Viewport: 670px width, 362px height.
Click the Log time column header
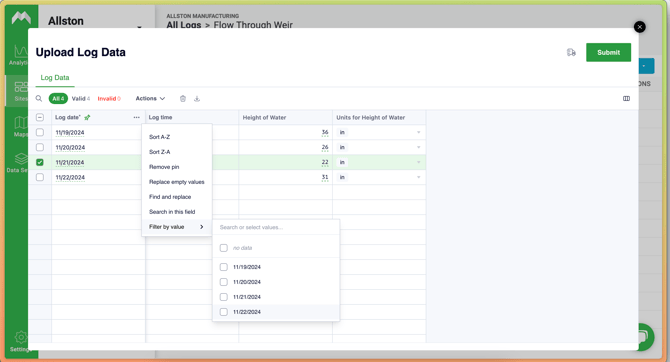(x=192, y=118)
